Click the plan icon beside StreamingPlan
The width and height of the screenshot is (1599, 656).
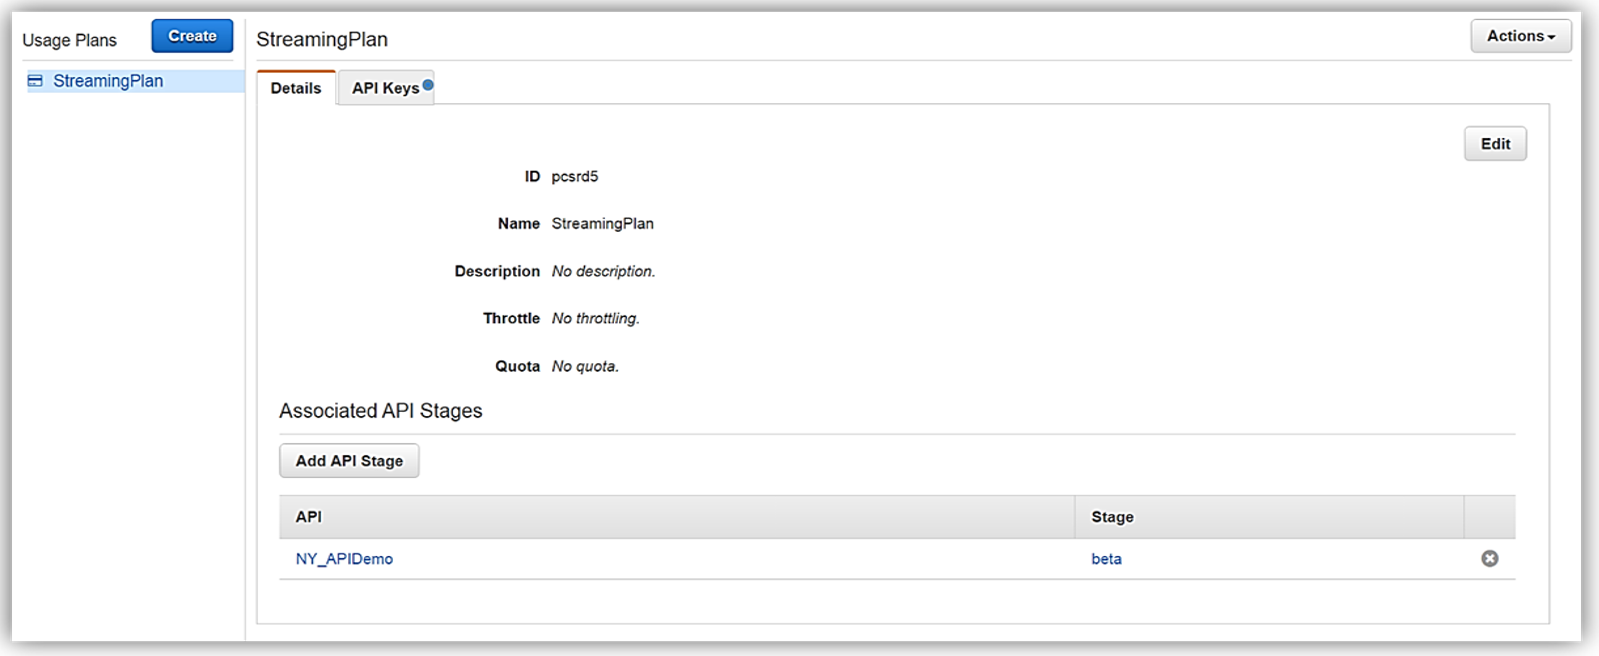[35, 81]
